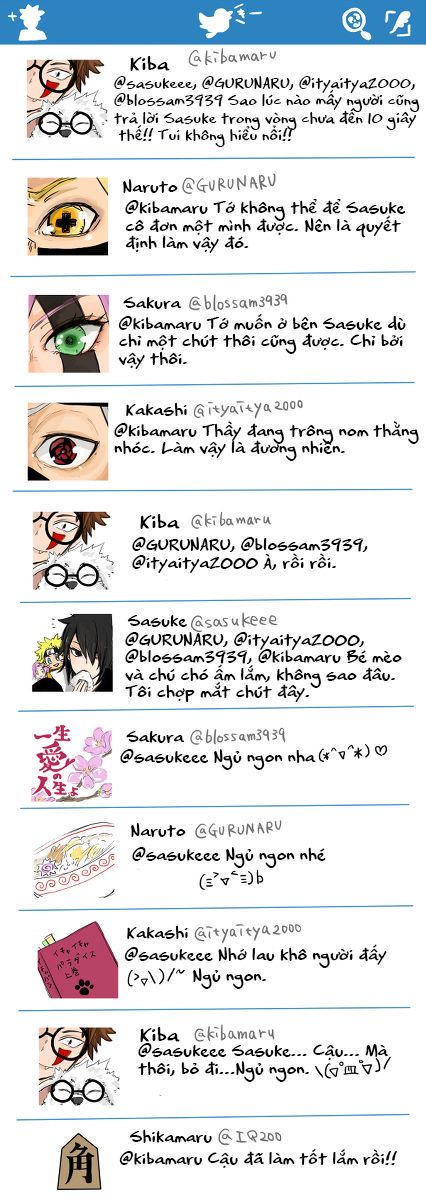The image size is (426, 1200).
Task: Open Sakura's green eye avatar
Action: click(69, 333)
